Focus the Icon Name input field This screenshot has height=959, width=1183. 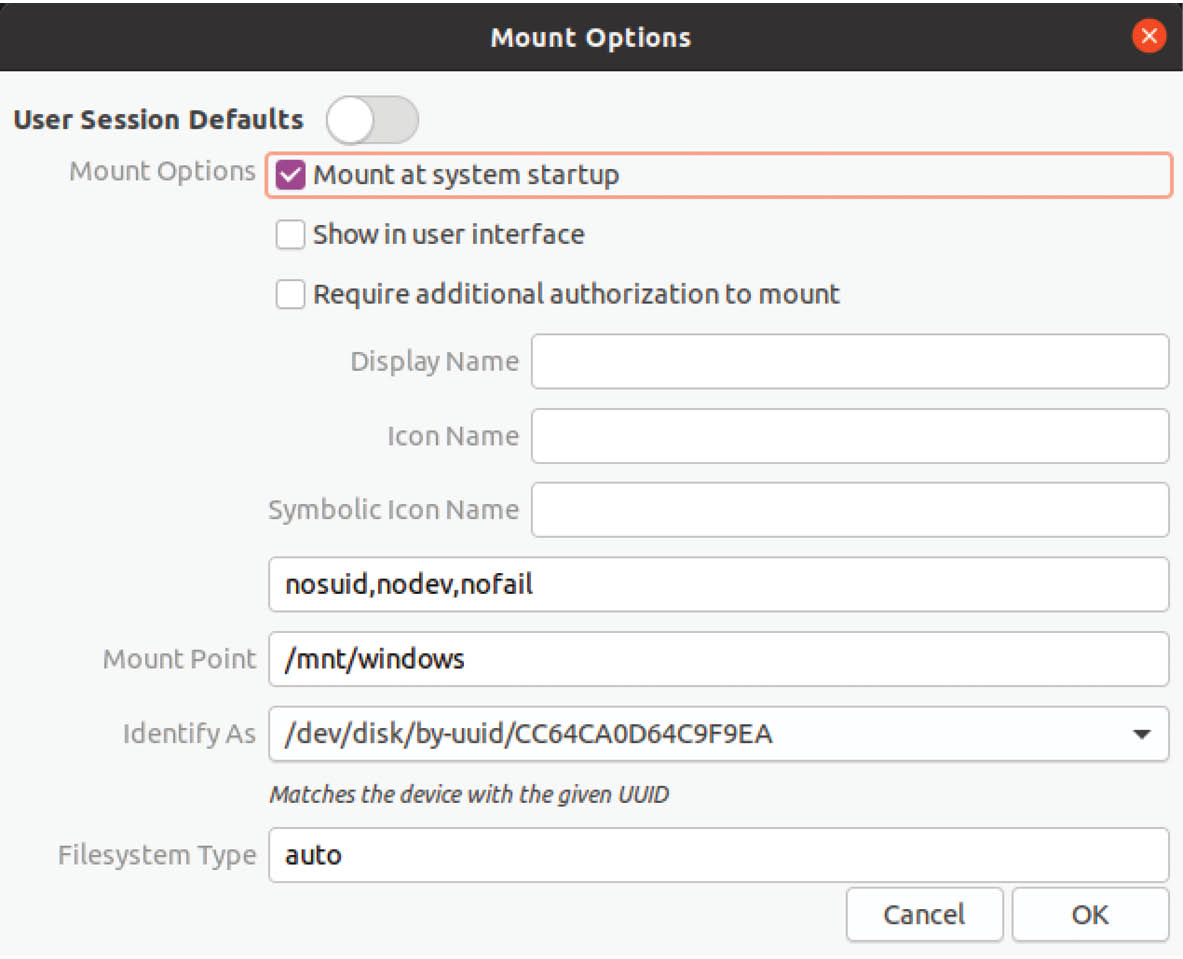(849, 436)
